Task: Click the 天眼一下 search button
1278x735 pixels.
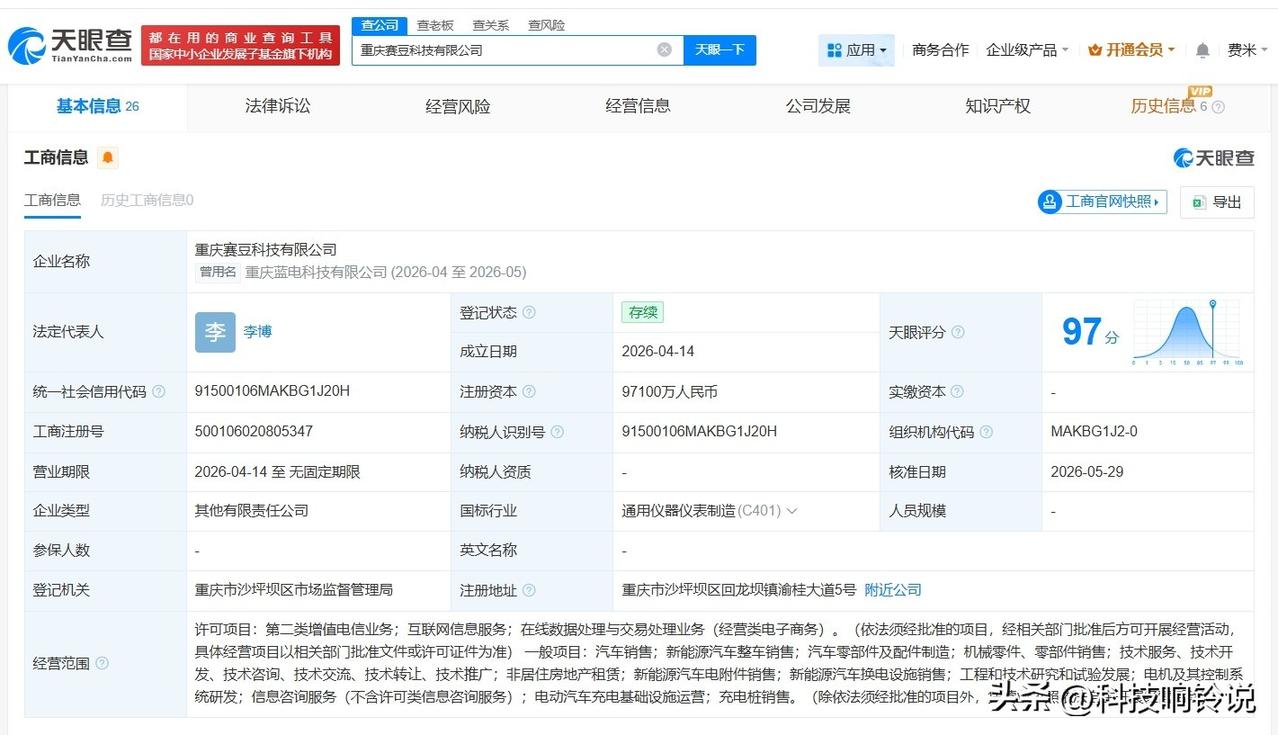Action: pos(720,50)
